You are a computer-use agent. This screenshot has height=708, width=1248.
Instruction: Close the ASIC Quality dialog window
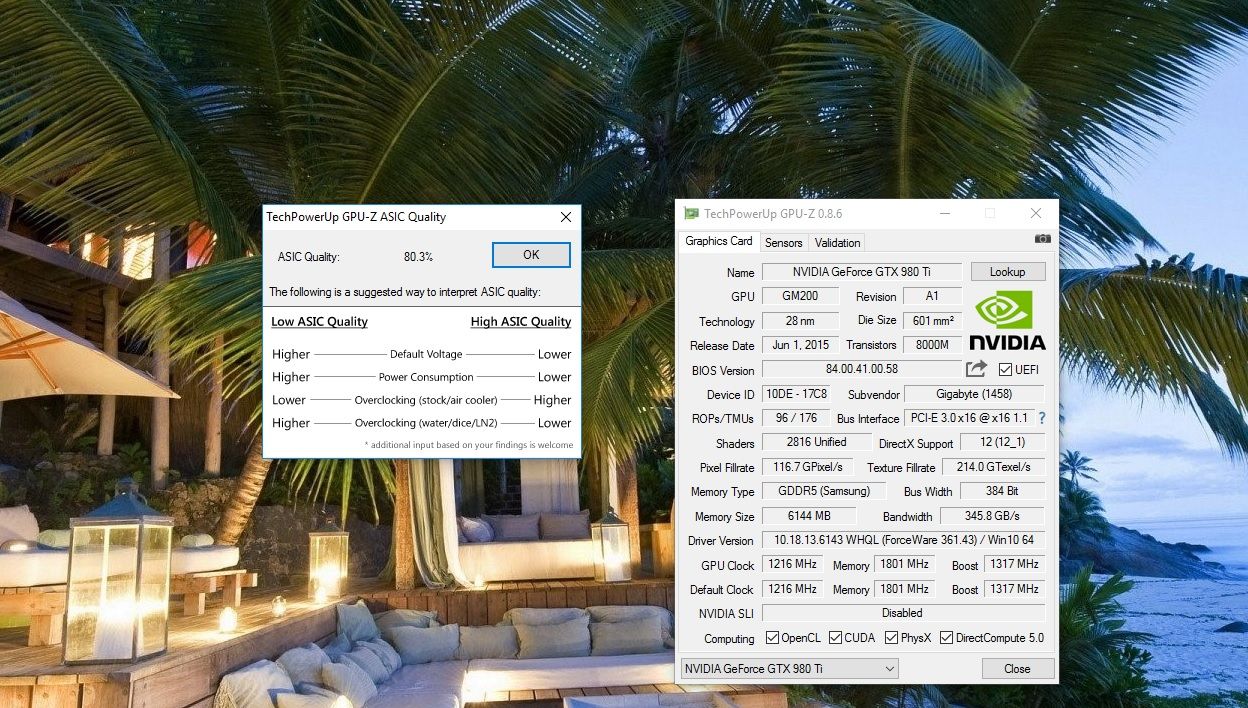coord(566,217)
